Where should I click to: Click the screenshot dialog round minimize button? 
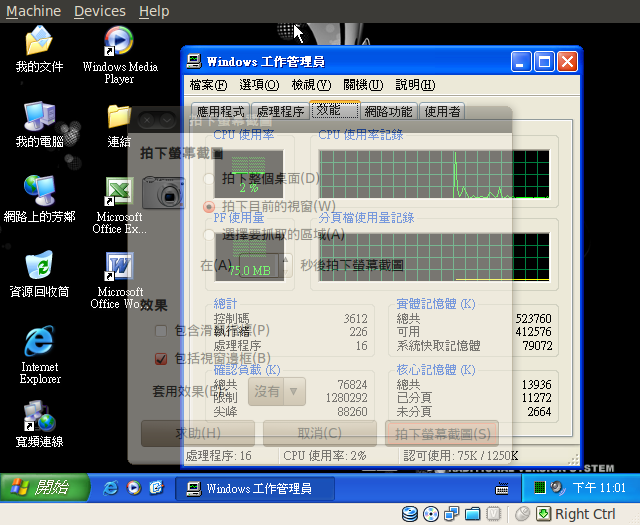point(167,120)
